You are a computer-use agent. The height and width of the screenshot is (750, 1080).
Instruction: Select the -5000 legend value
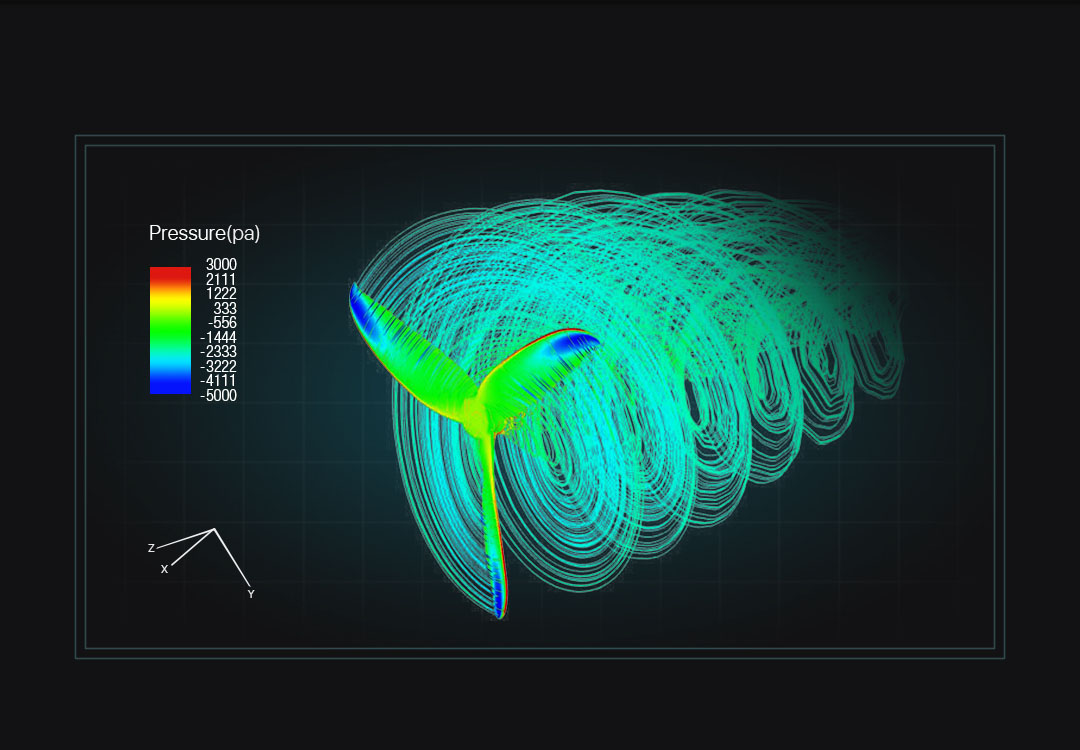point(218,395)
